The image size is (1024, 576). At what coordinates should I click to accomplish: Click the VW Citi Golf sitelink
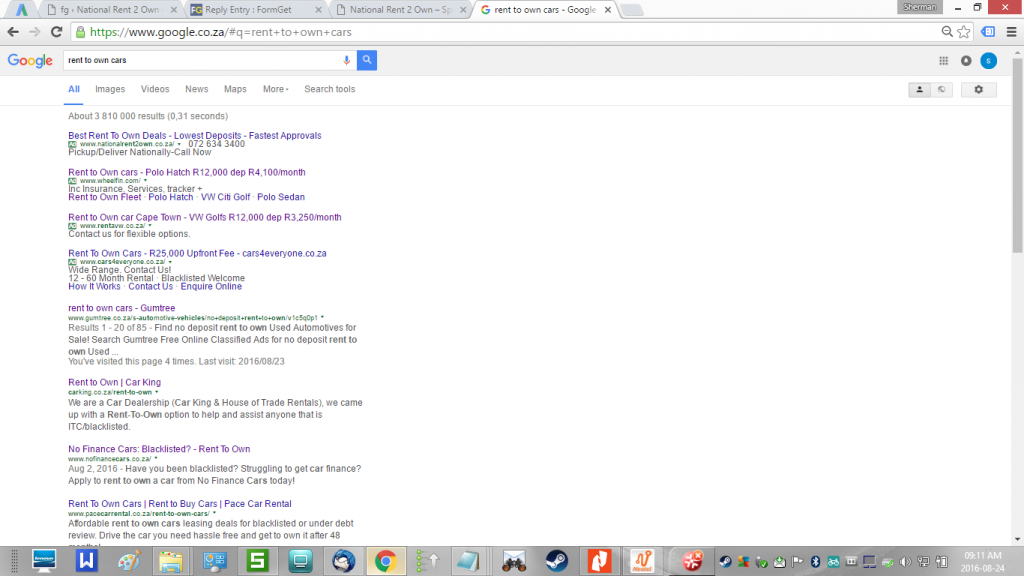point(225,197)
